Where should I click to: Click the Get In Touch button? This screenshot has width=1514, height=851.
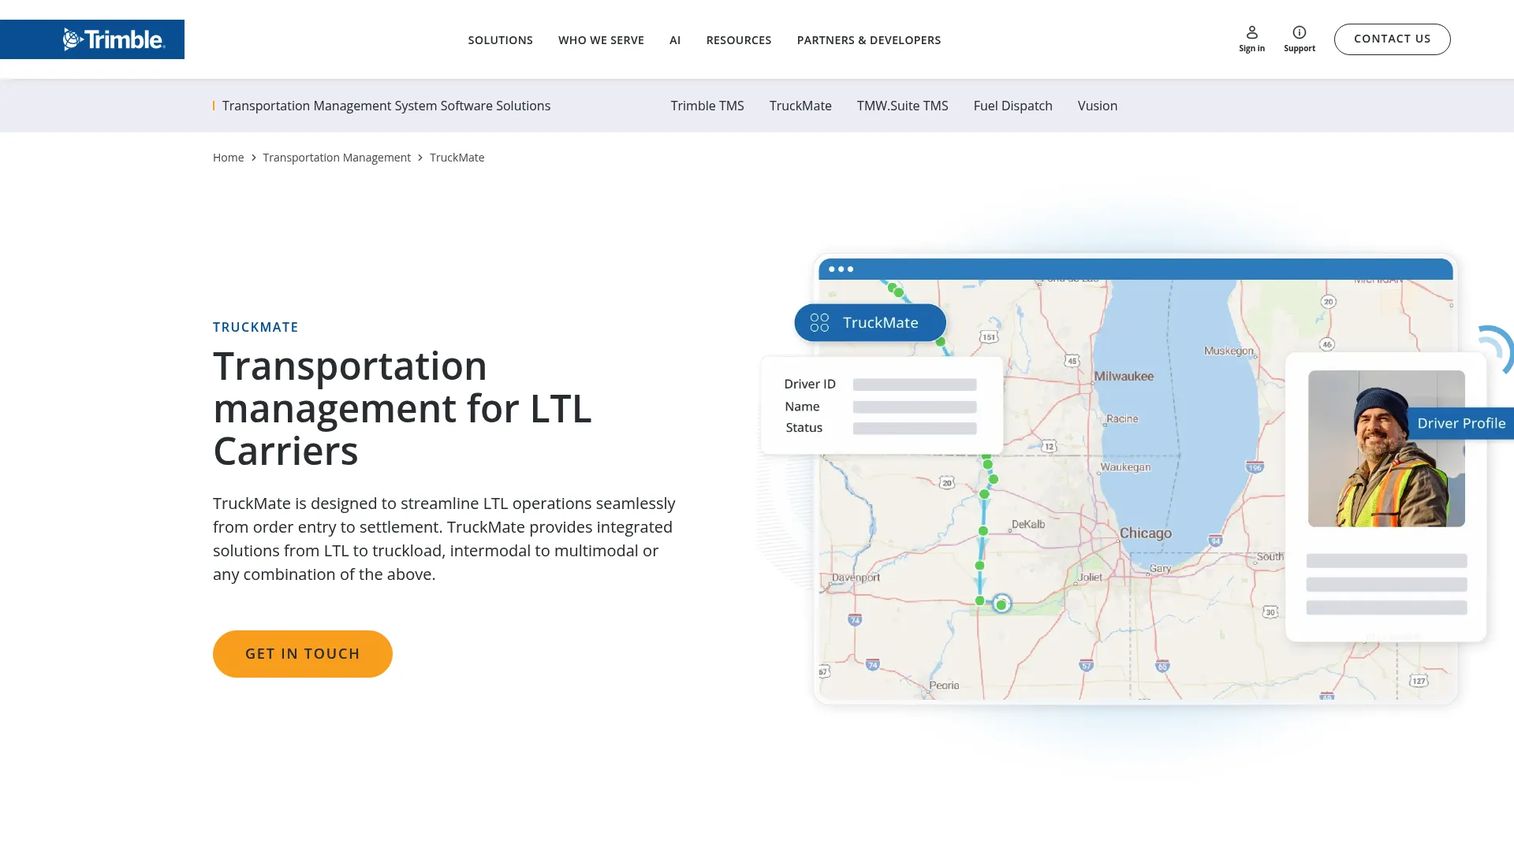click(302, 654)
